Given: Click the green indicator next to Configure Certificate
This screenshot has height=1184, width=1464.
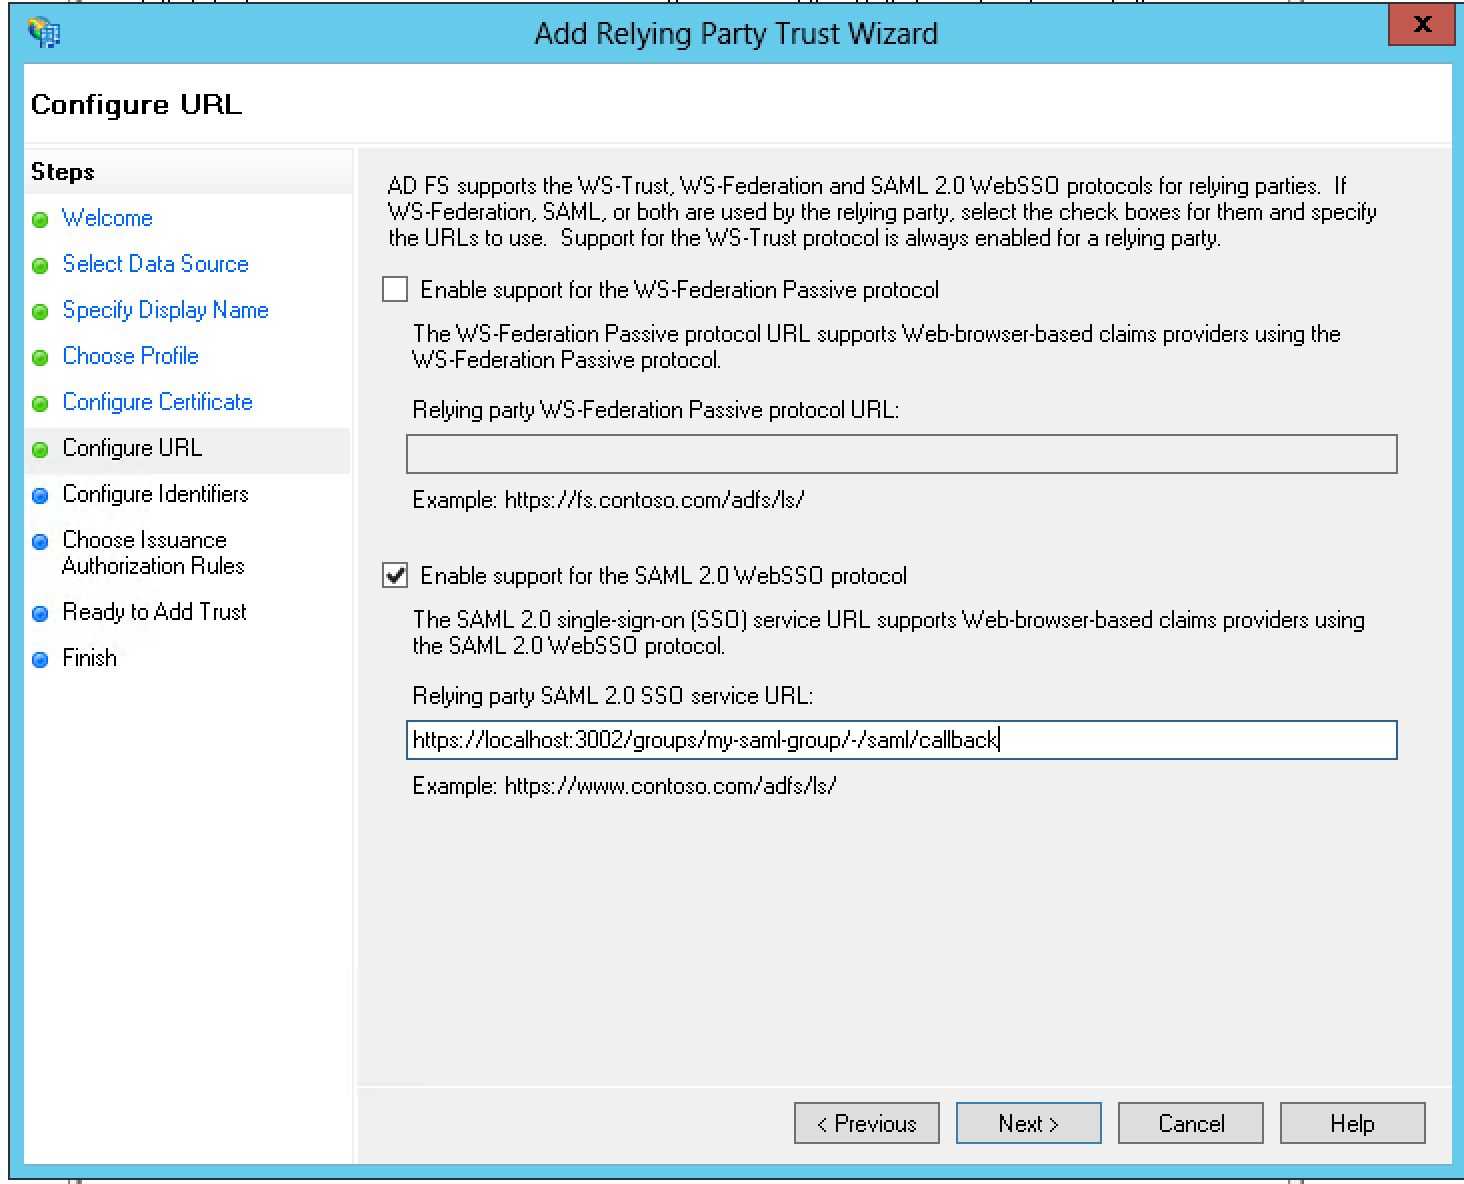Looking at the screenshot, I should 41,402.
